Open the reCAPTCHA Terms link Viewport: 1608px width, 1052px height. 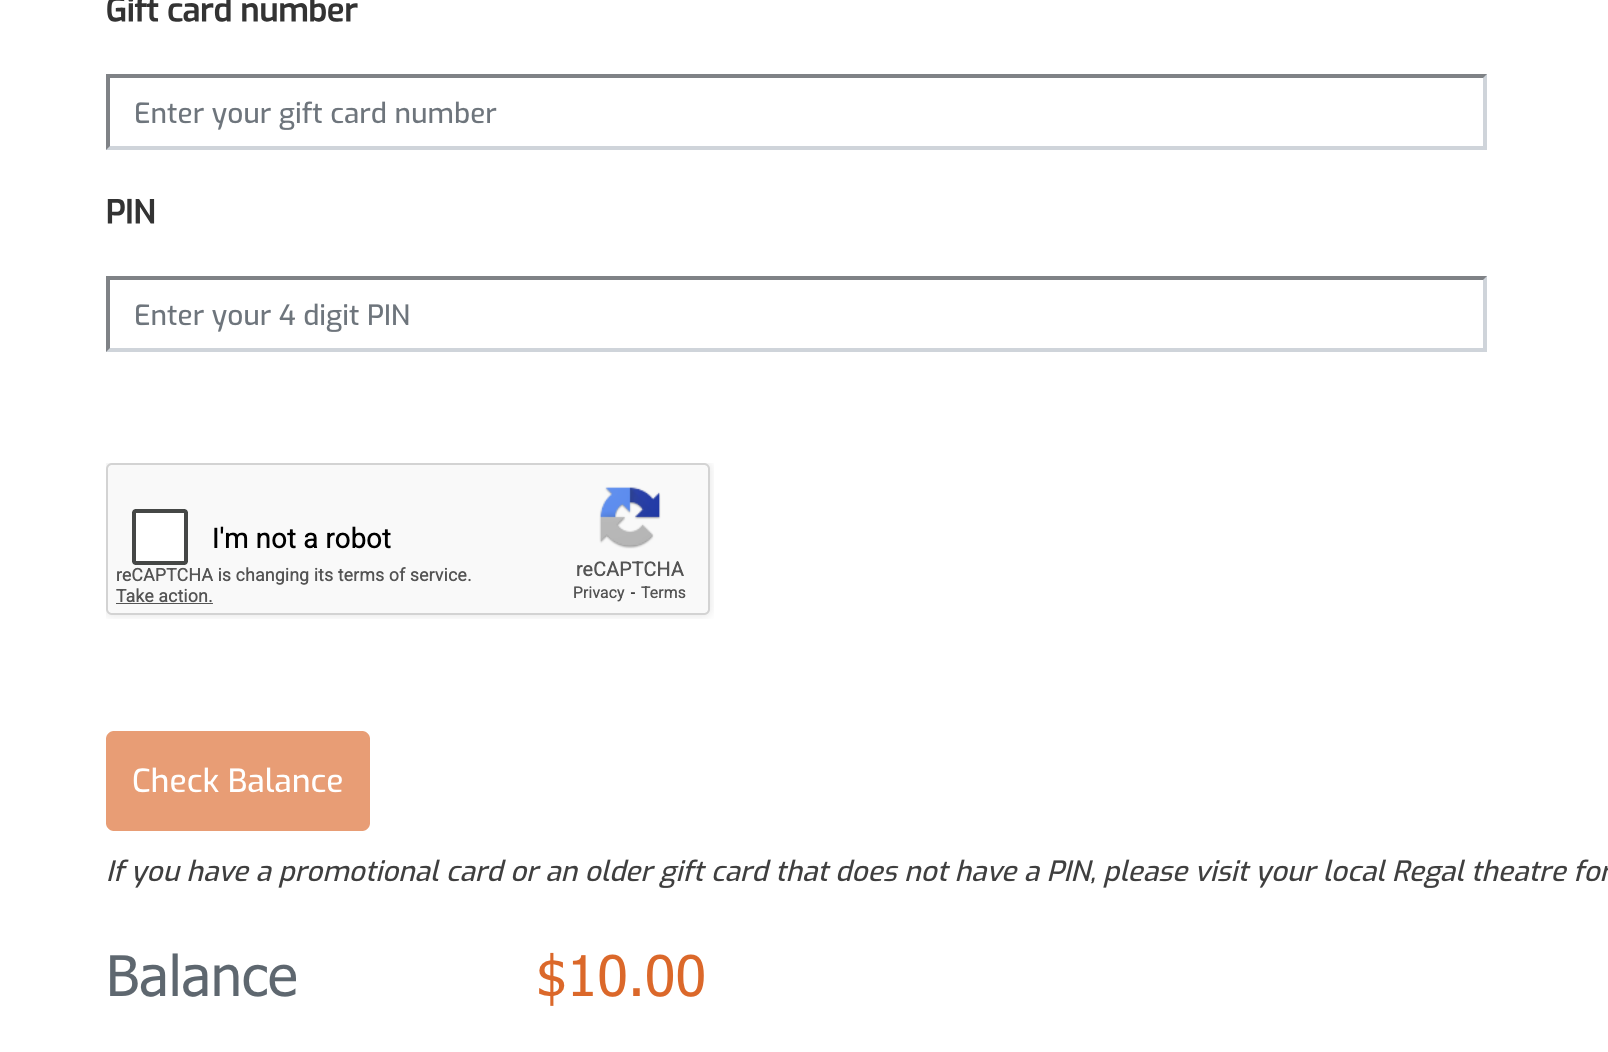tap(663, 593)
